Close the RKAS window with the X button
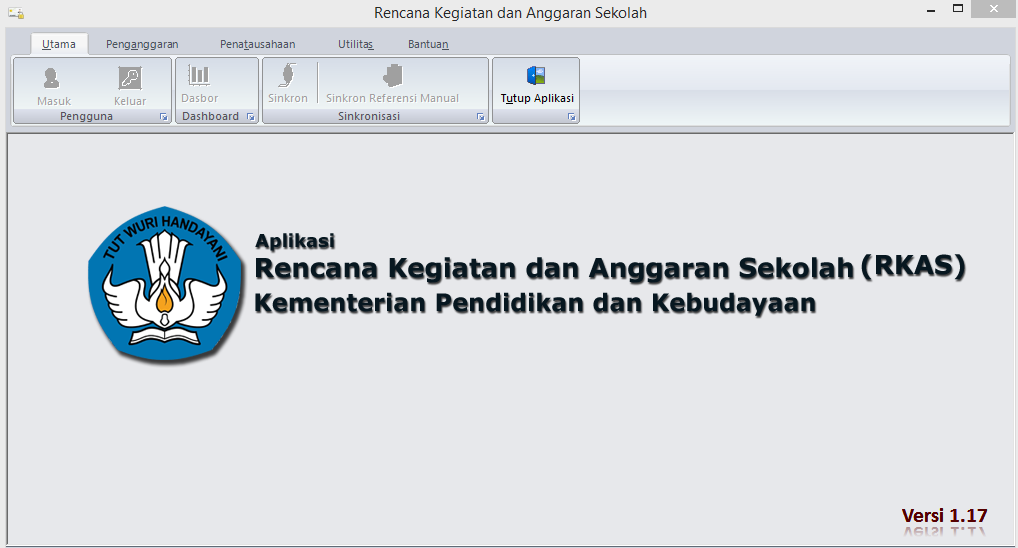Viewport: 1018px width, 548px height. [x=993, y=9]
